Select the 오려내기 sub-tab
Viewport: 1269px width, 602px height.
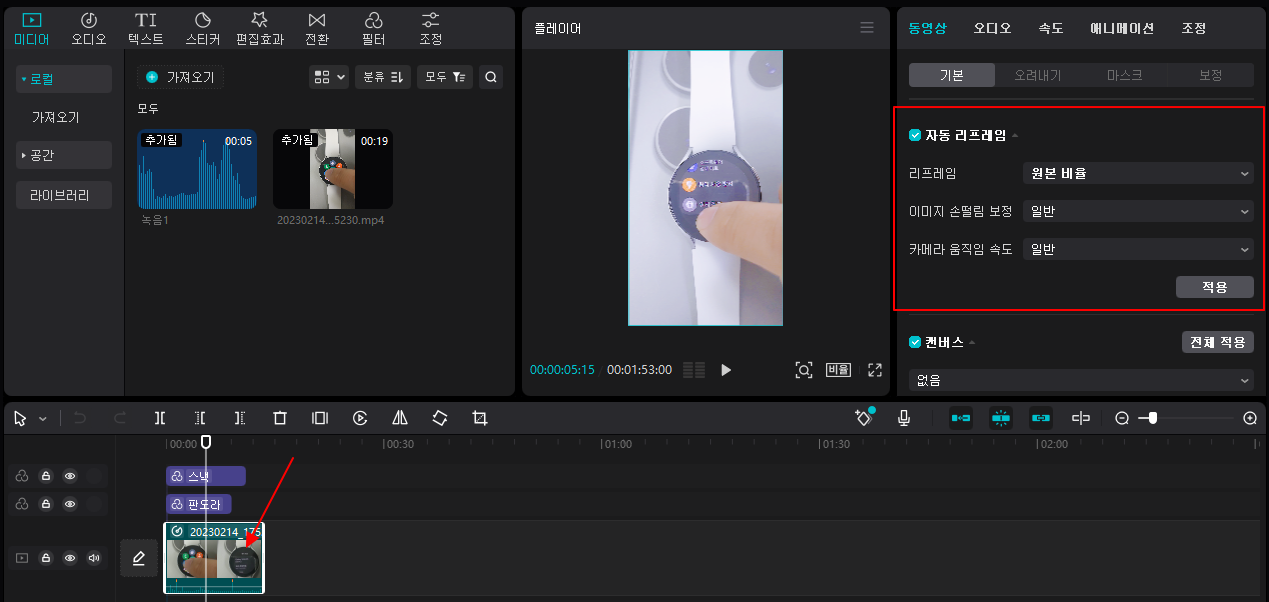click(x=1038, y=75)
